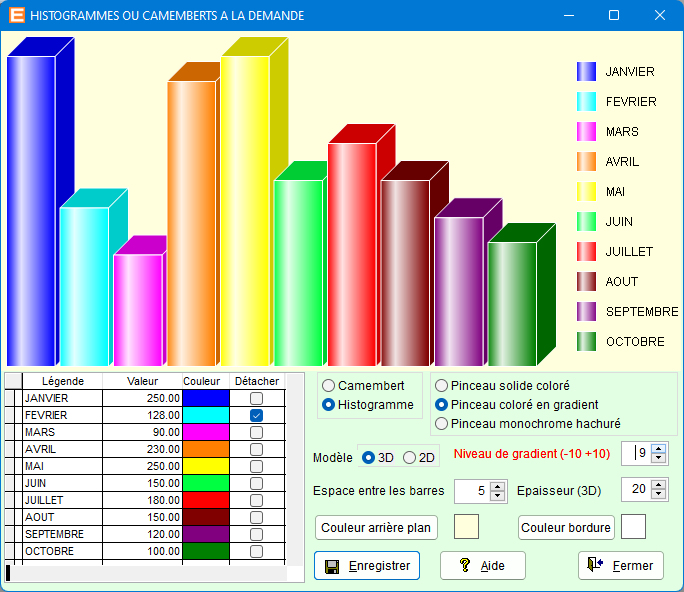Select the Camembert chart option
The image size is (684, 592).
click(x=329, y=385)
